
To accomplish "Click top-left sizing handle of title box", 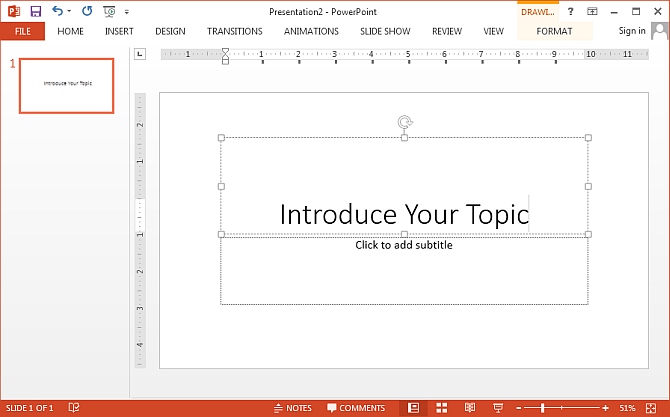I will [221, 138].
